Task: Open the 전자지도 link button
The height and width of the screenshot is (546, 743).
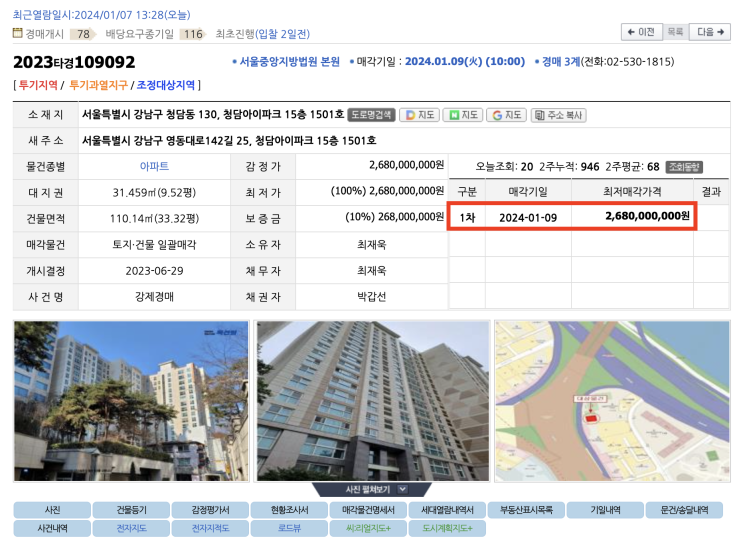Action: pos(131,528)
